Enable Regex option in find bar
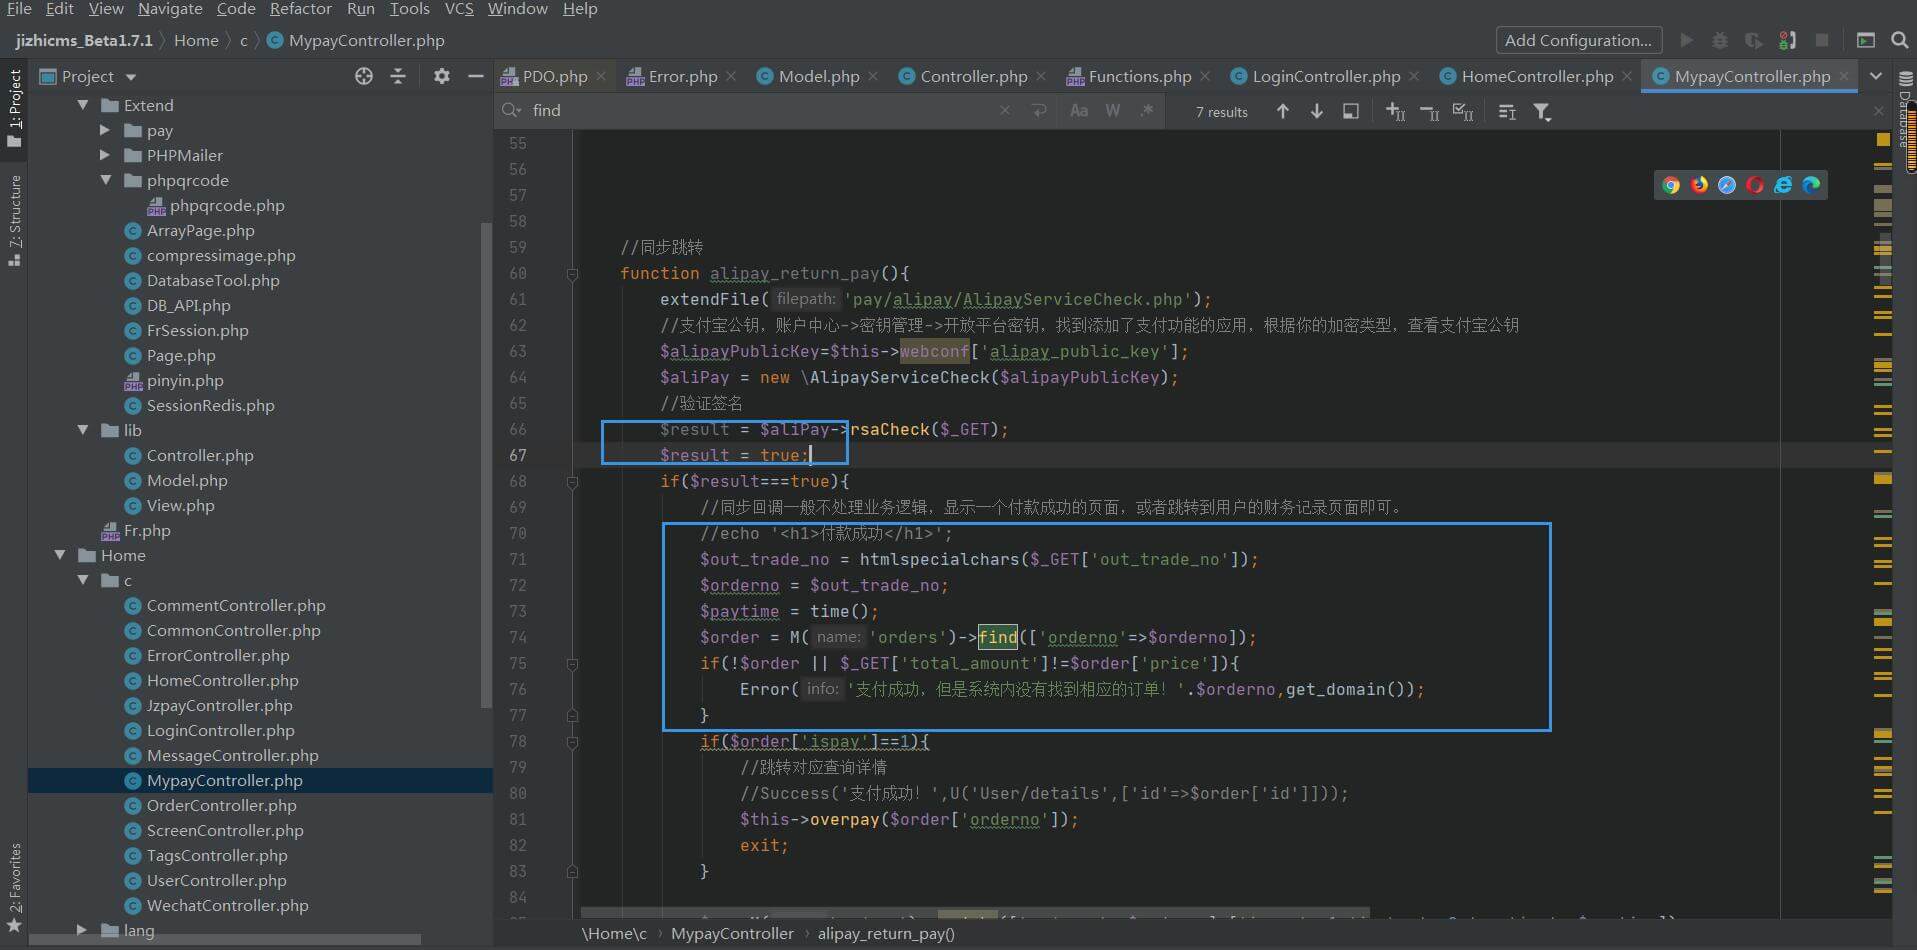The image size is (1917, 950). (x=1146, y=111)
